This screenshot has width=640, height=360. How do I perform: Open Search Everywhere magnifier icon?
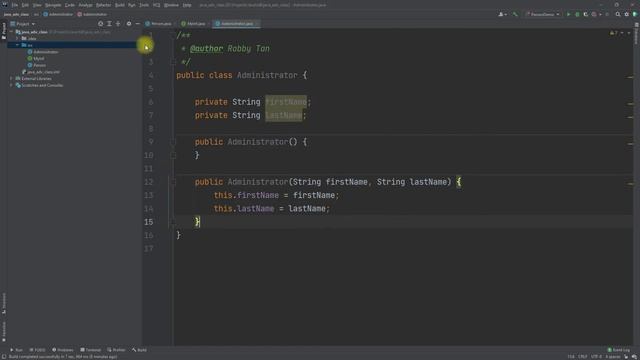(x=618, y=14)
